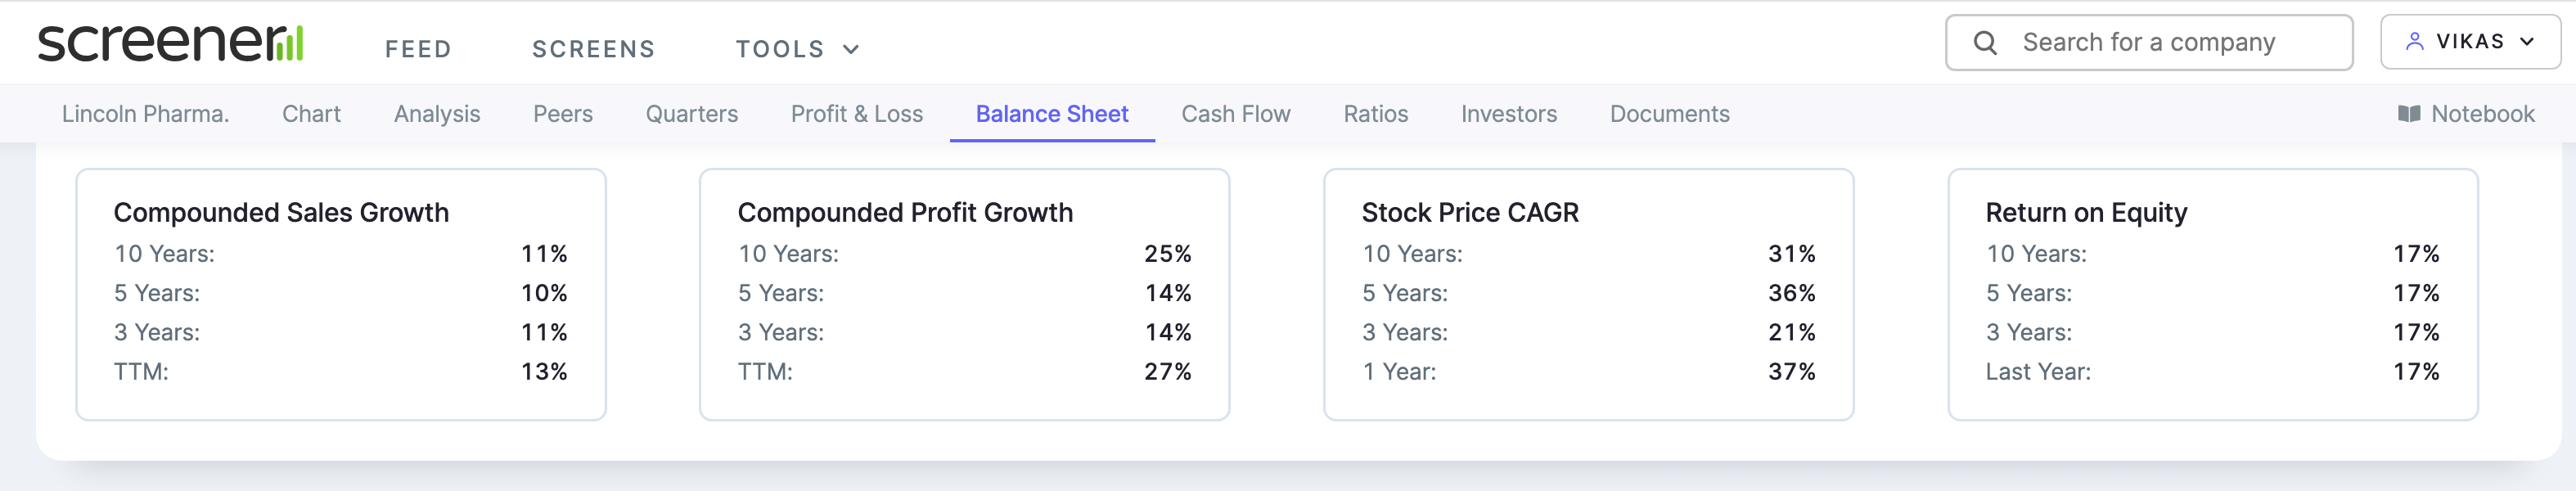Open the Screens page
Image resolution: width=2576 pixels, height=491 pixels.
tap(593, 49)
